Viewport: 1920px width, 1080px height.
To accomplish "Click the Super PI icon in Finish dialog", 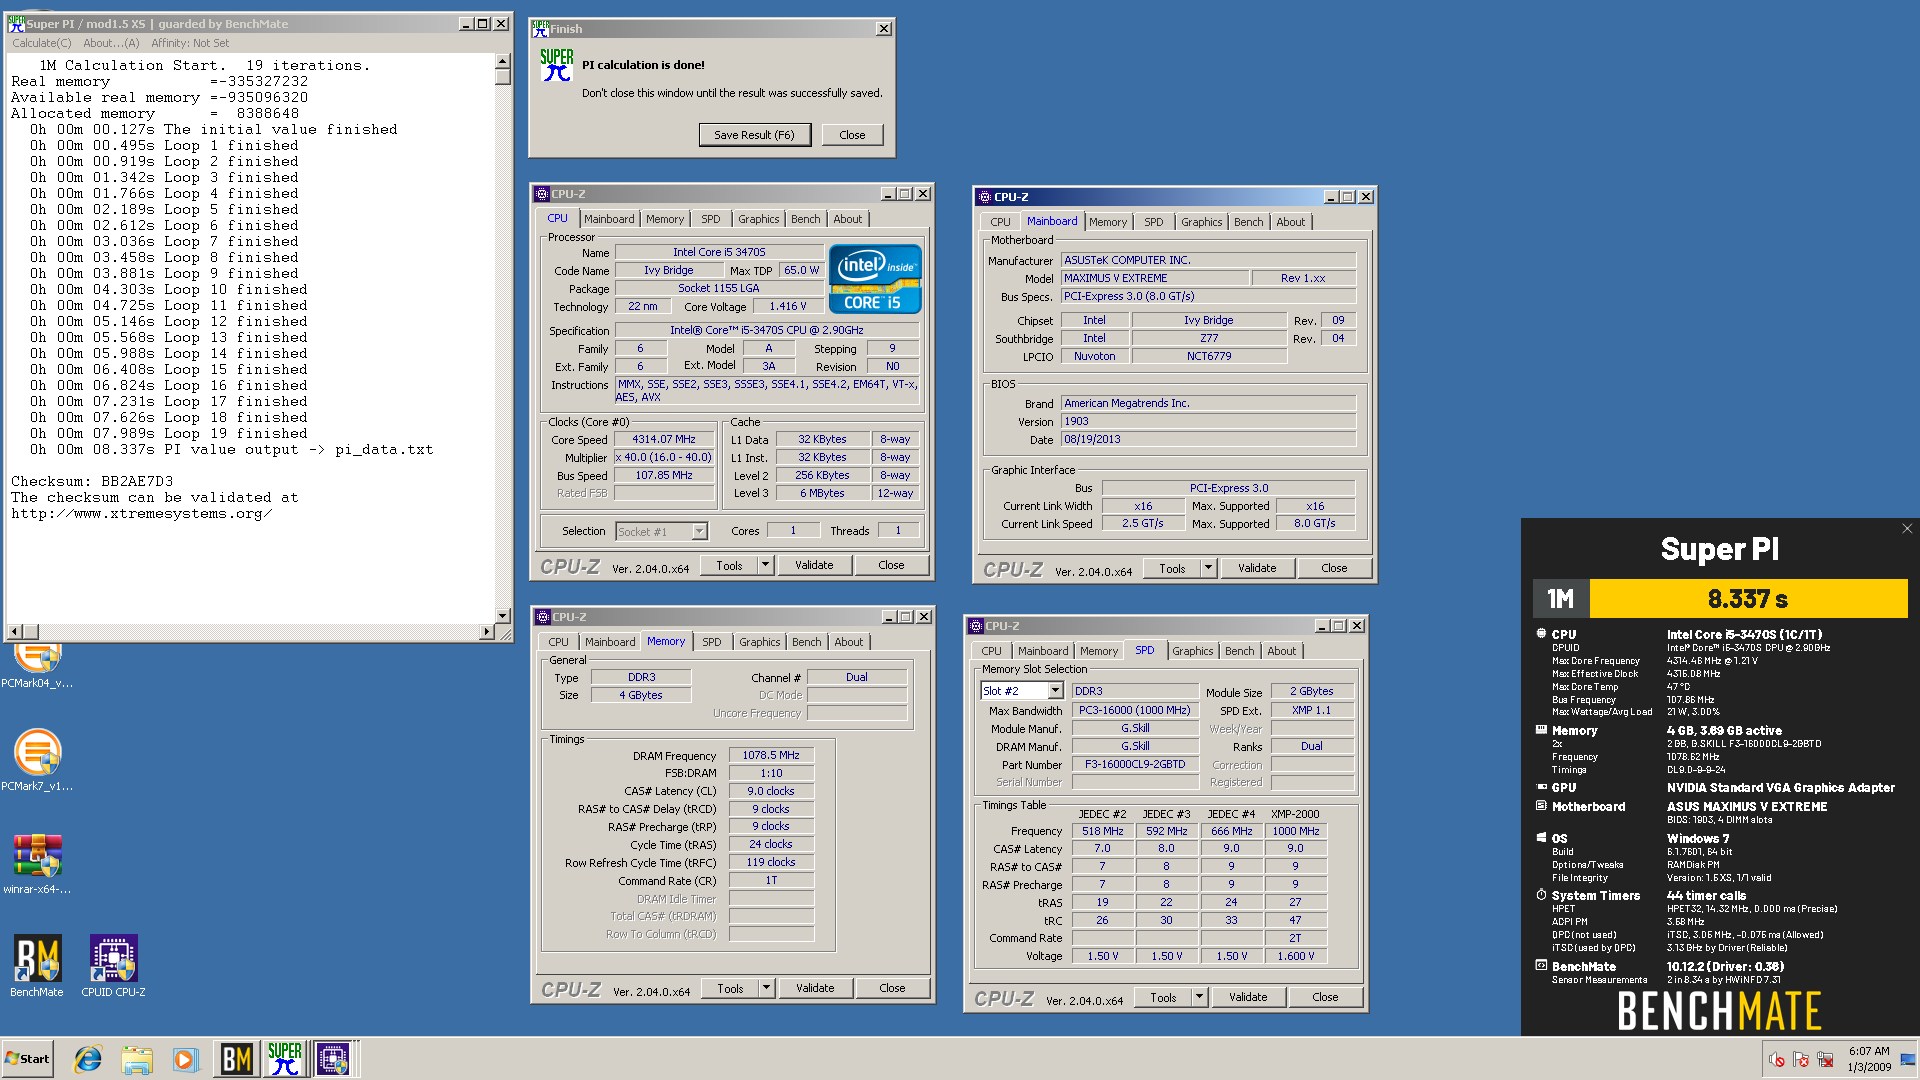I will [x=557, y=66].
